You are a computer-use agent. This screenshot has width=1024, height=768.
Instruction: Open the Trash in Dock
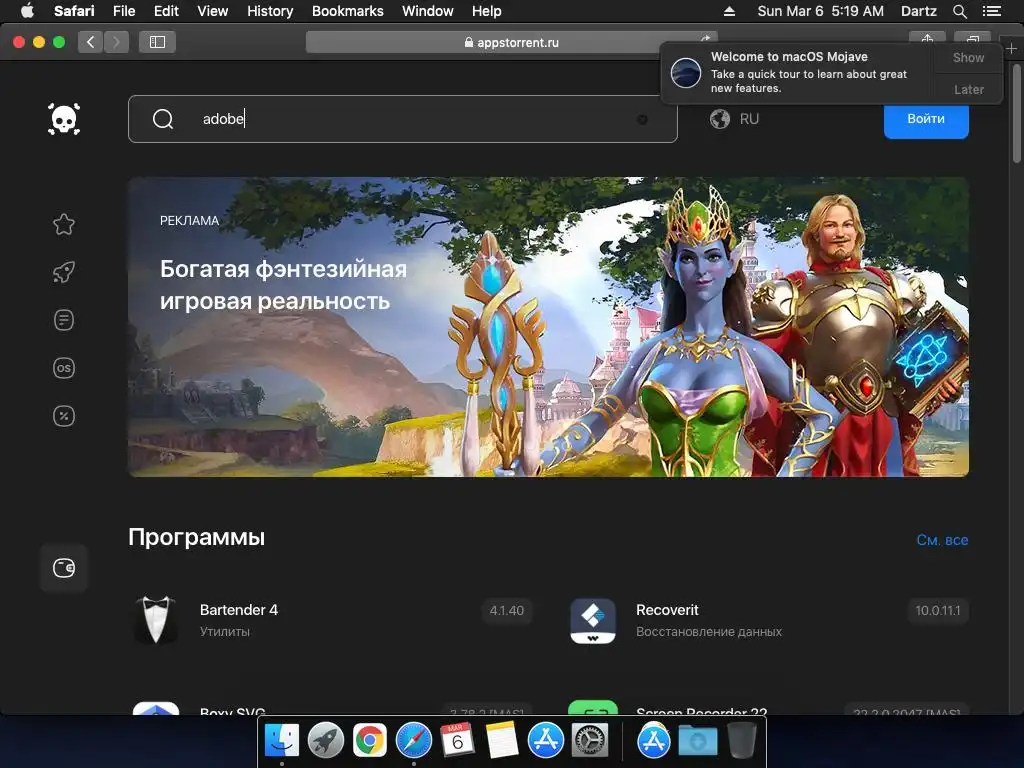pyautogui.click(x=741, y=740)
